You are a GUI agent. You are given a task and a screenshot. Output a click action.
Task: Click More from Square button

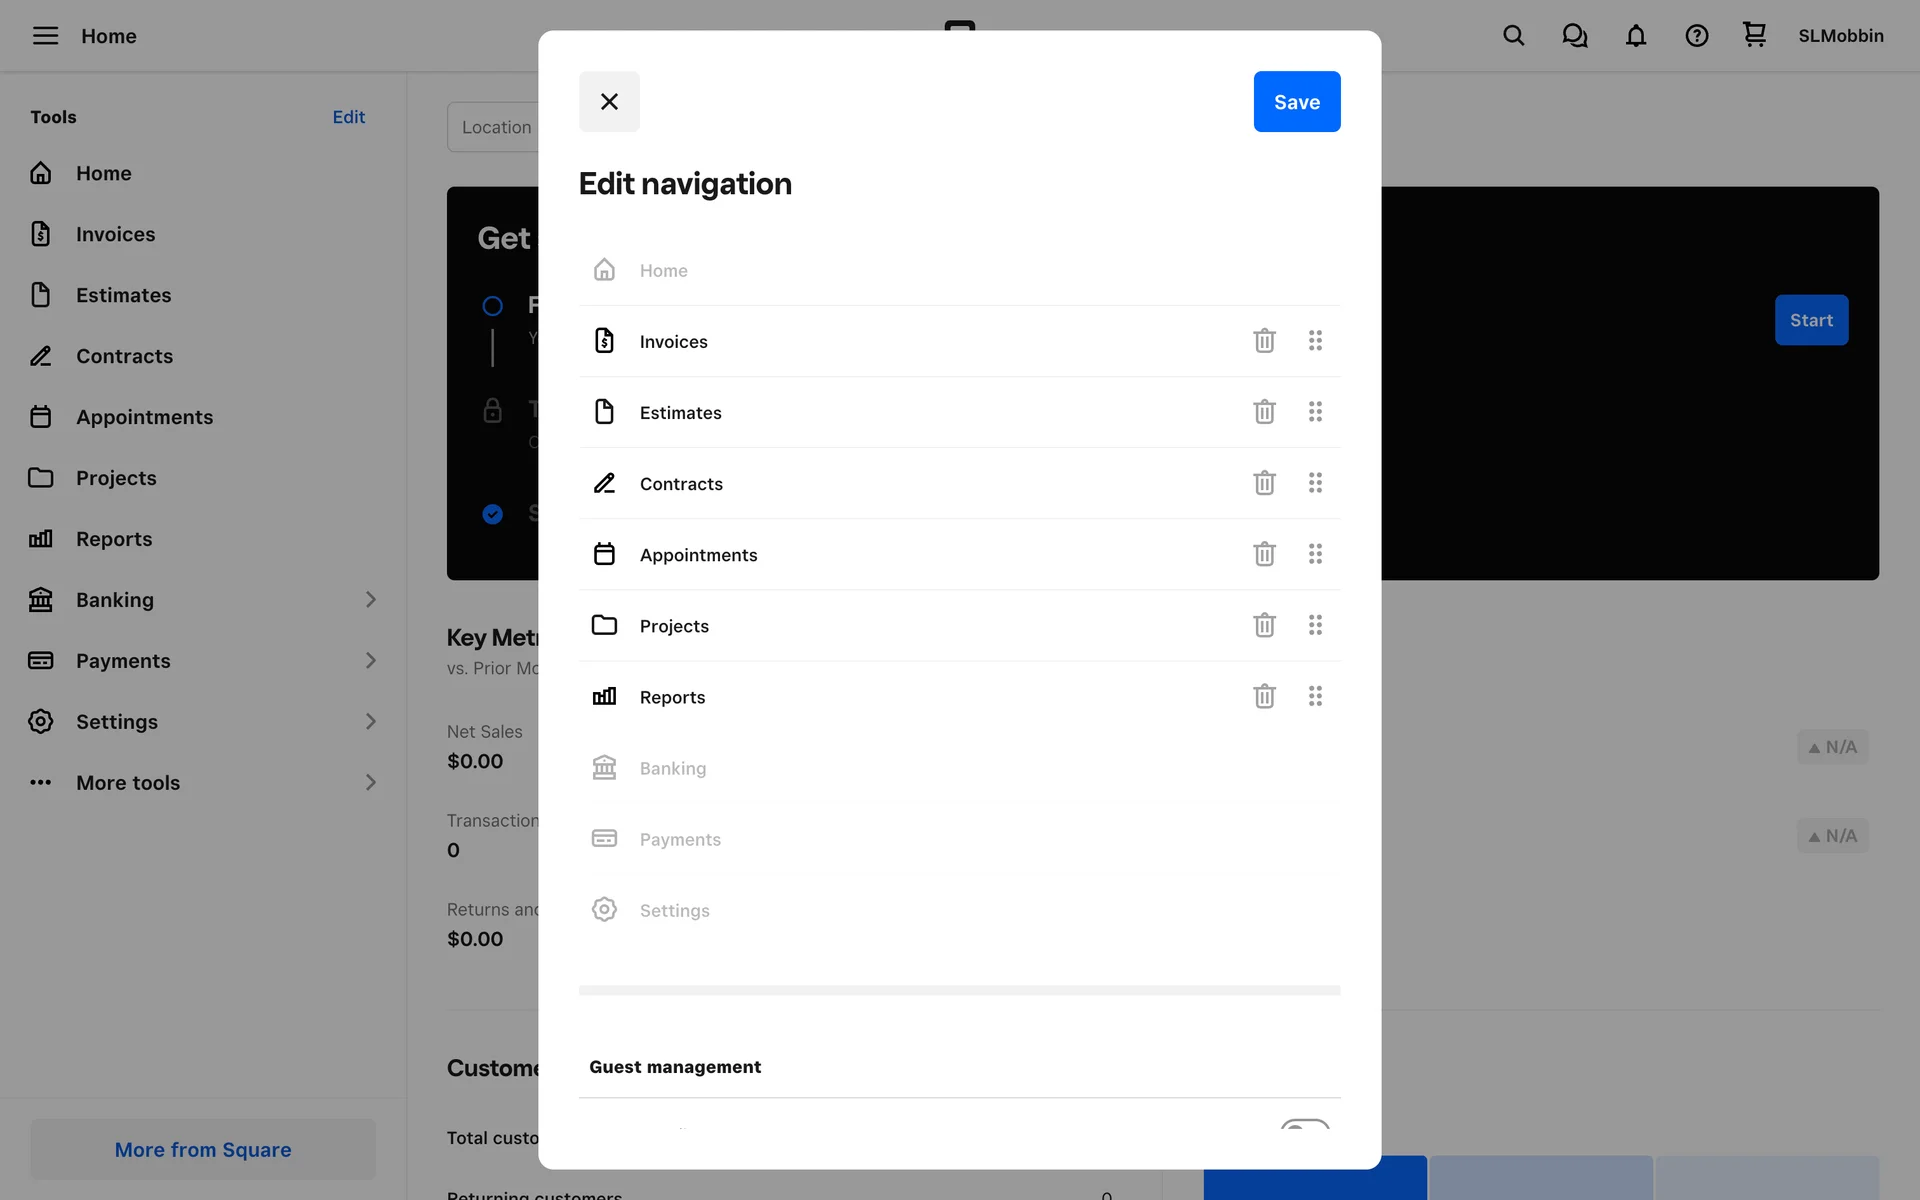click(203, 1150)
